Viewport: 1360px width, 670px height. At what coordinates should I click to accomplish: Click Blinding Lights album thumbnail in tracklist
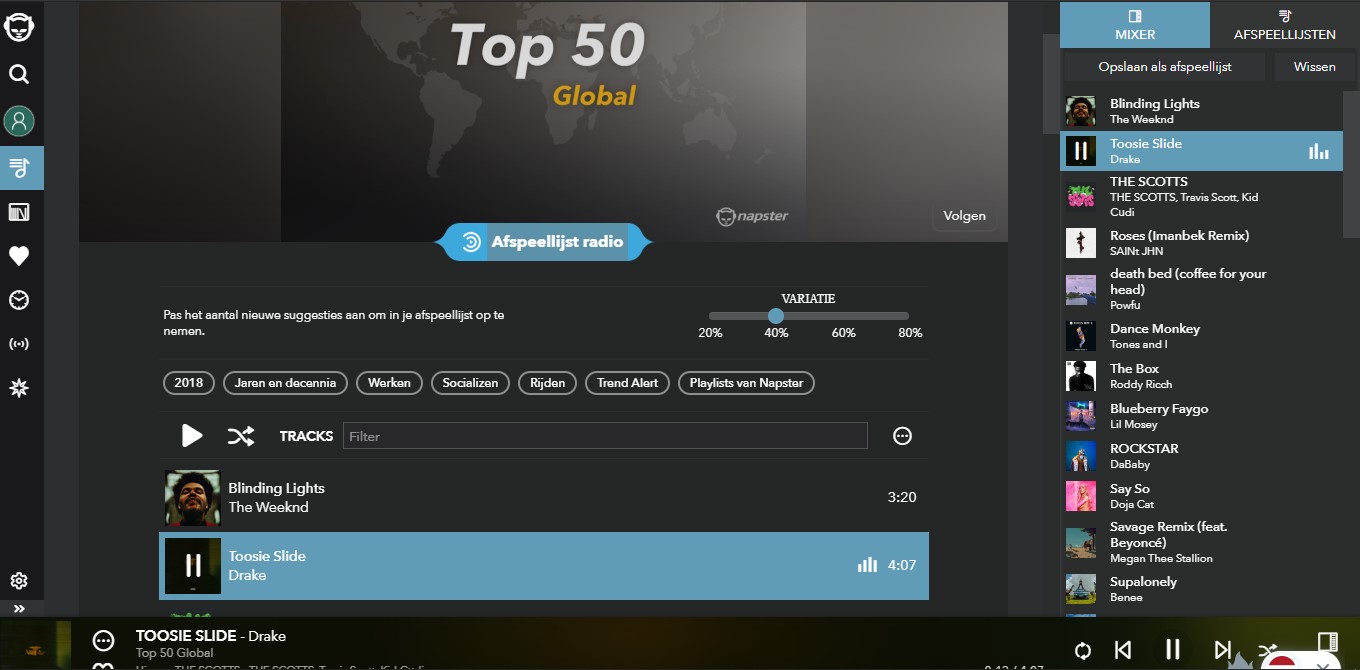(192, 498)
